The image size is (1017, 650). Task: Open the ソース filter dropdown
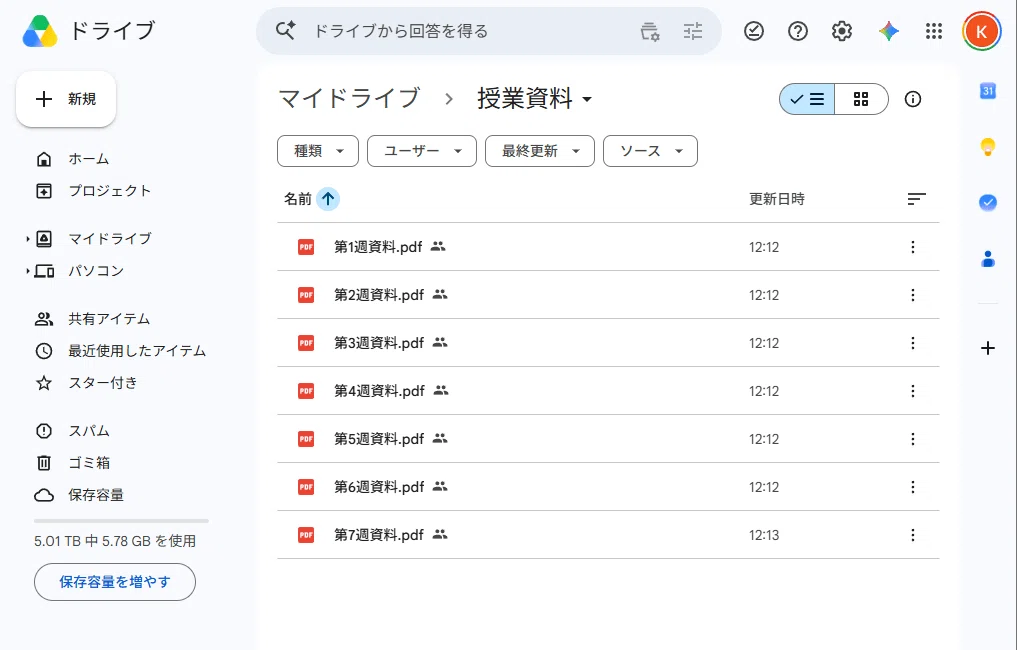click(x=651, y=151)
